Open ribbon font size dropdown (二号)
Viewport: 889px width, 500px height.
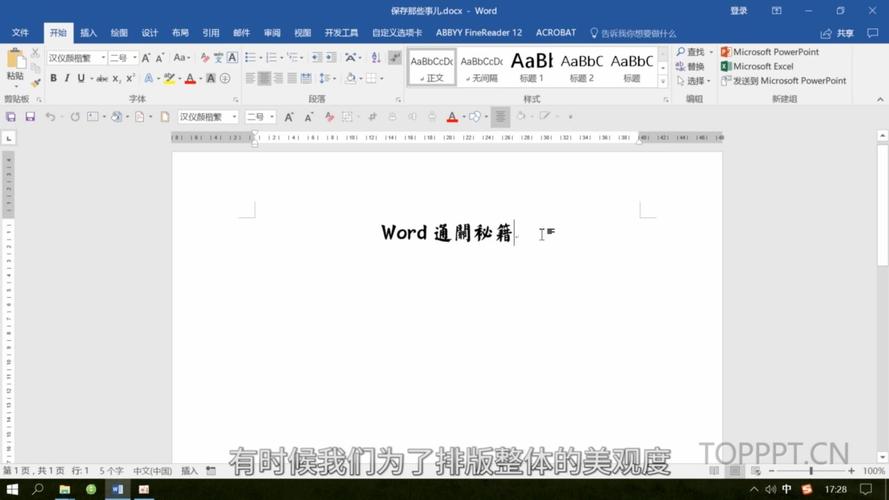pos(134,58)
